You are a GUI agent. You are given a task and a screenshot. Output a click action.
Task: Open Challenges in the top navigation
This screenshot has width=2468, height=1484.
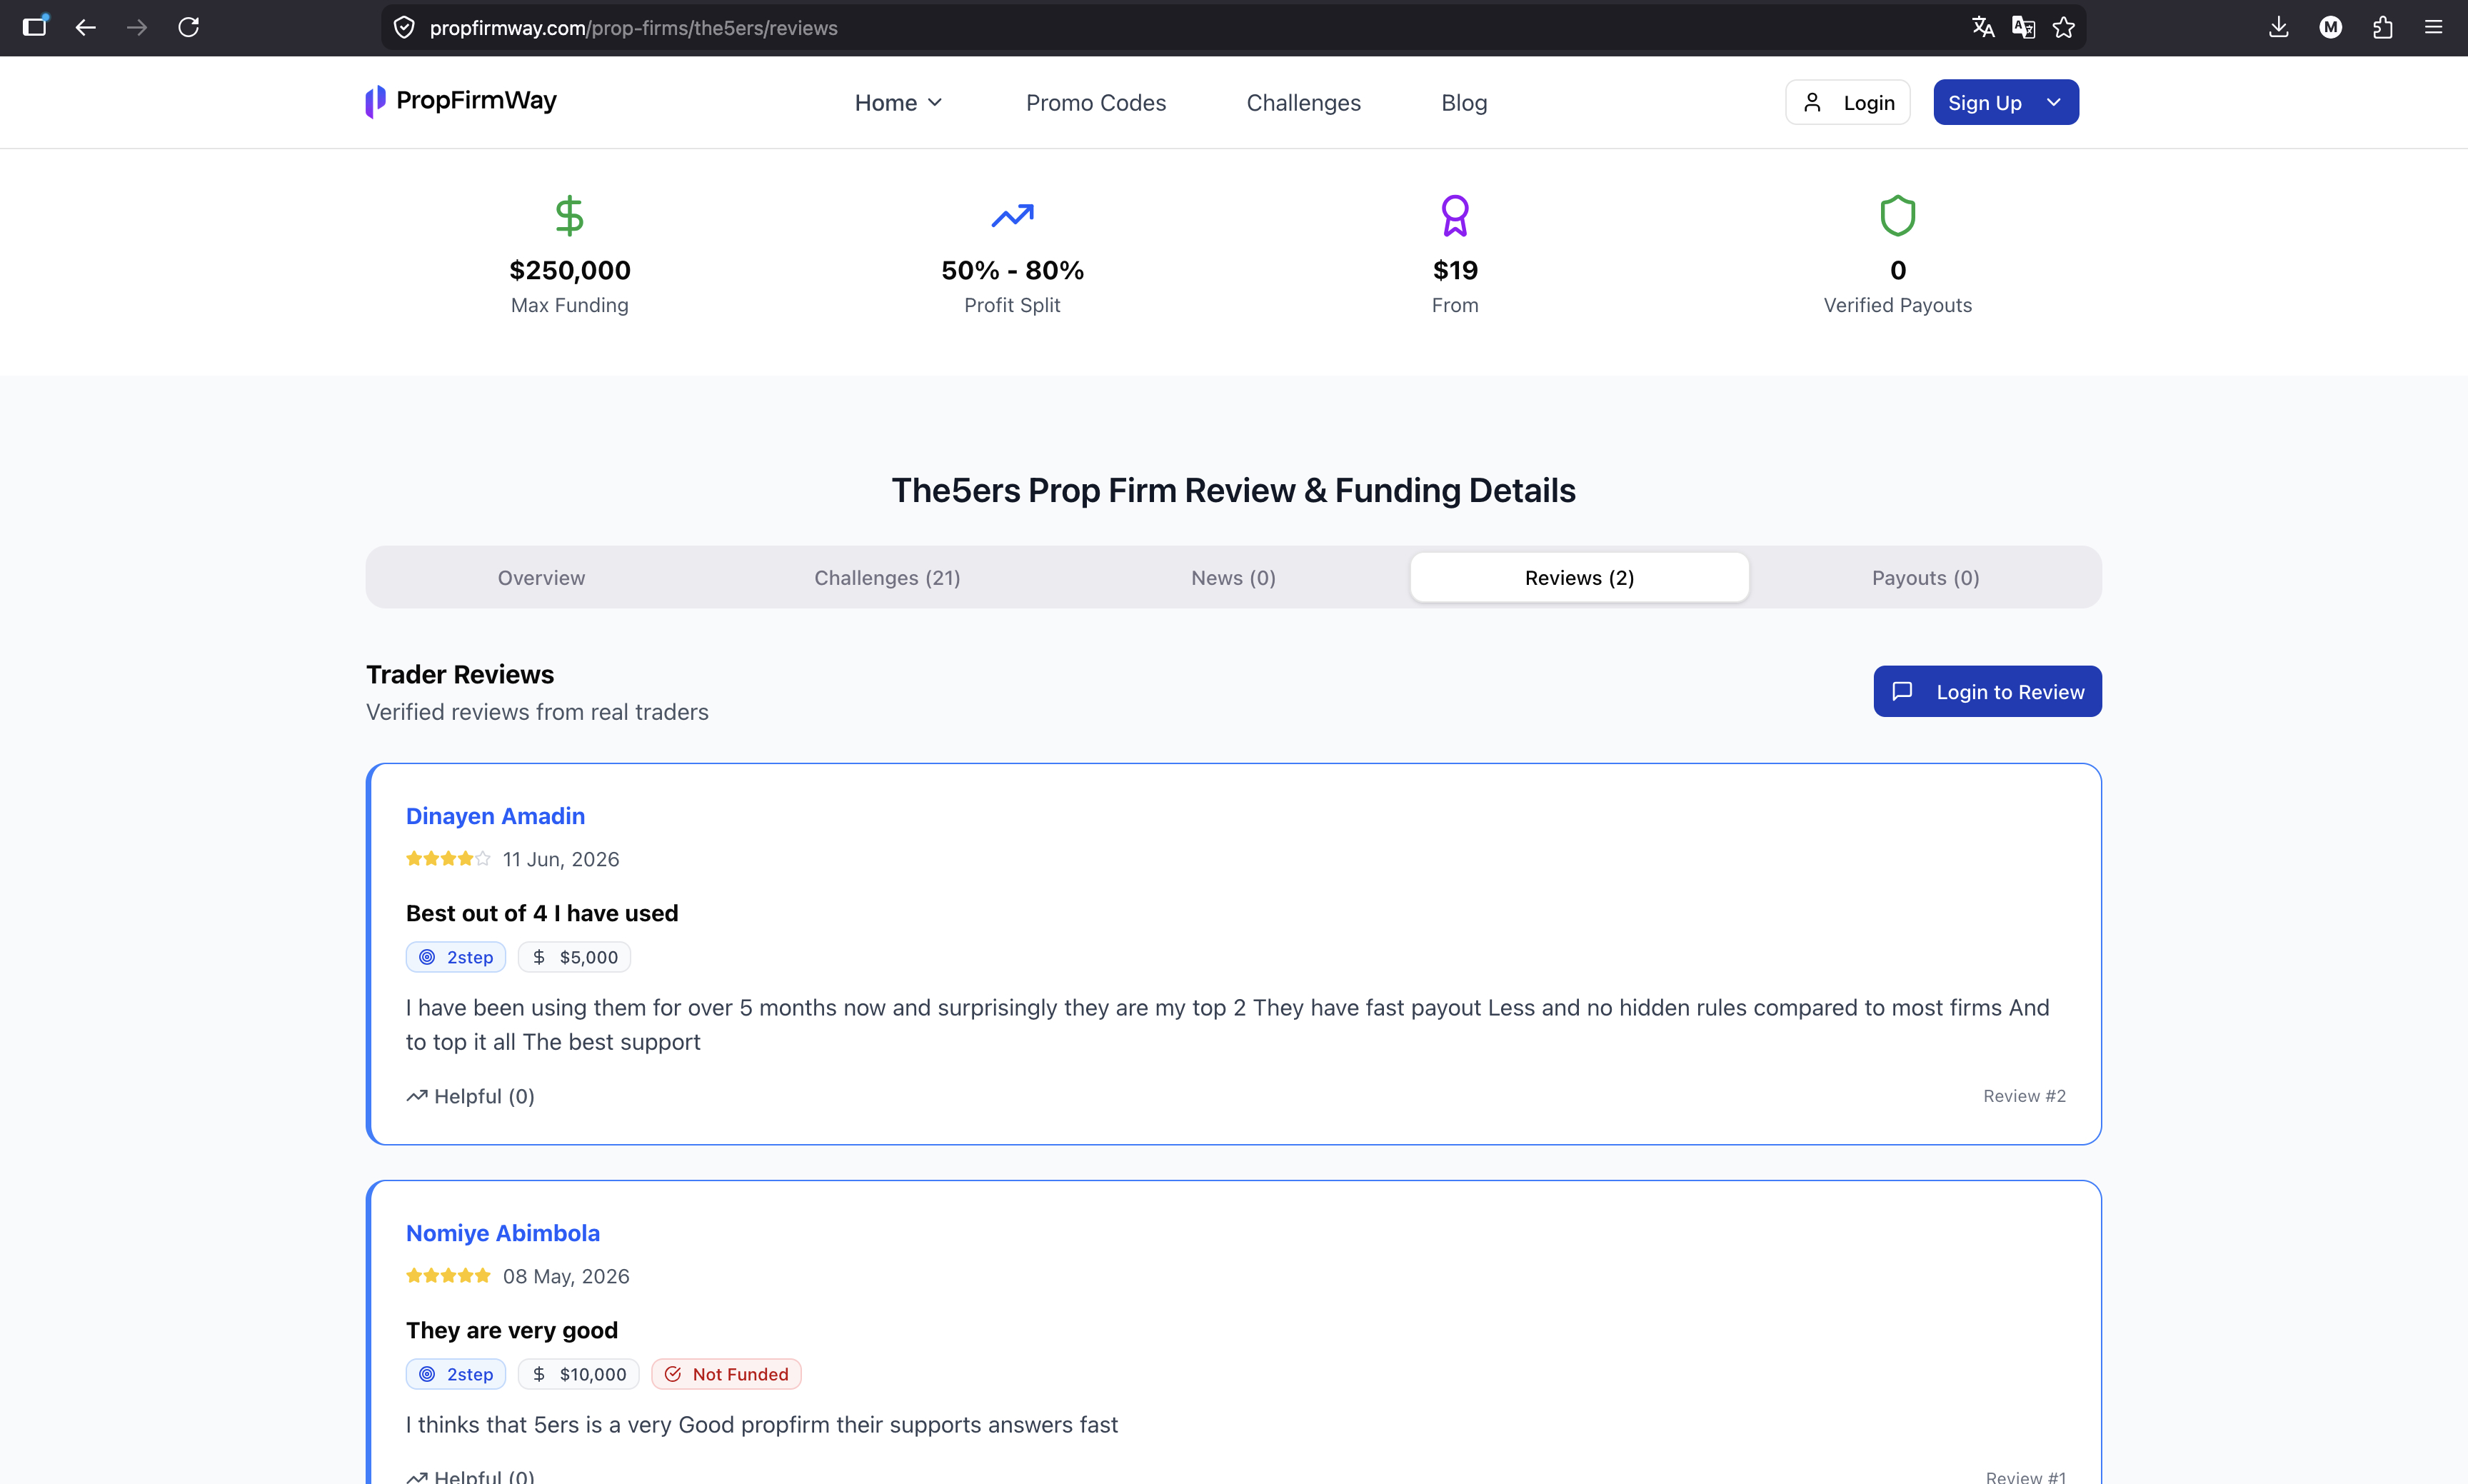[1303, 102]
